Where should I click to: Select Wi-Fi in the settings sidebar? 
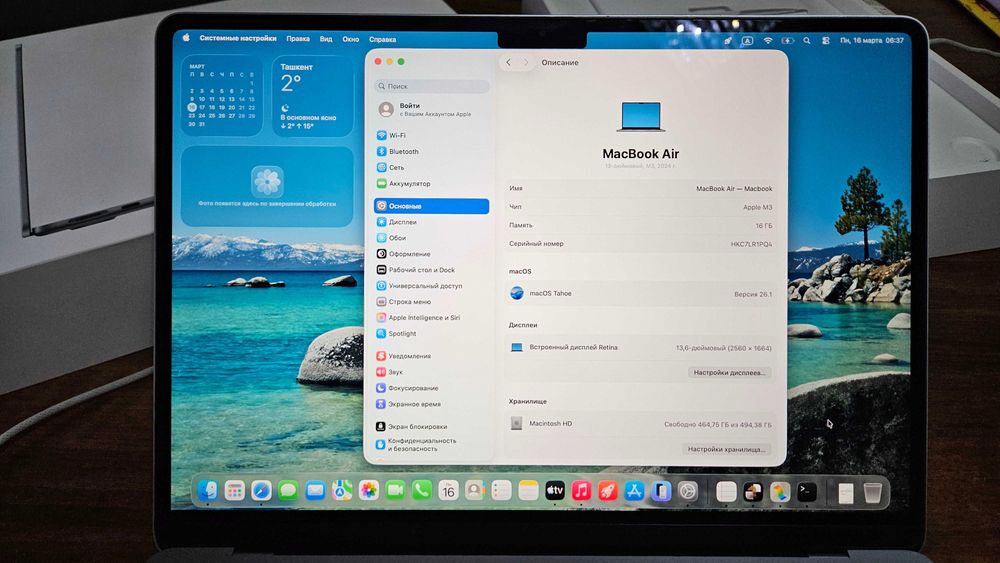(x=432, y=135)
